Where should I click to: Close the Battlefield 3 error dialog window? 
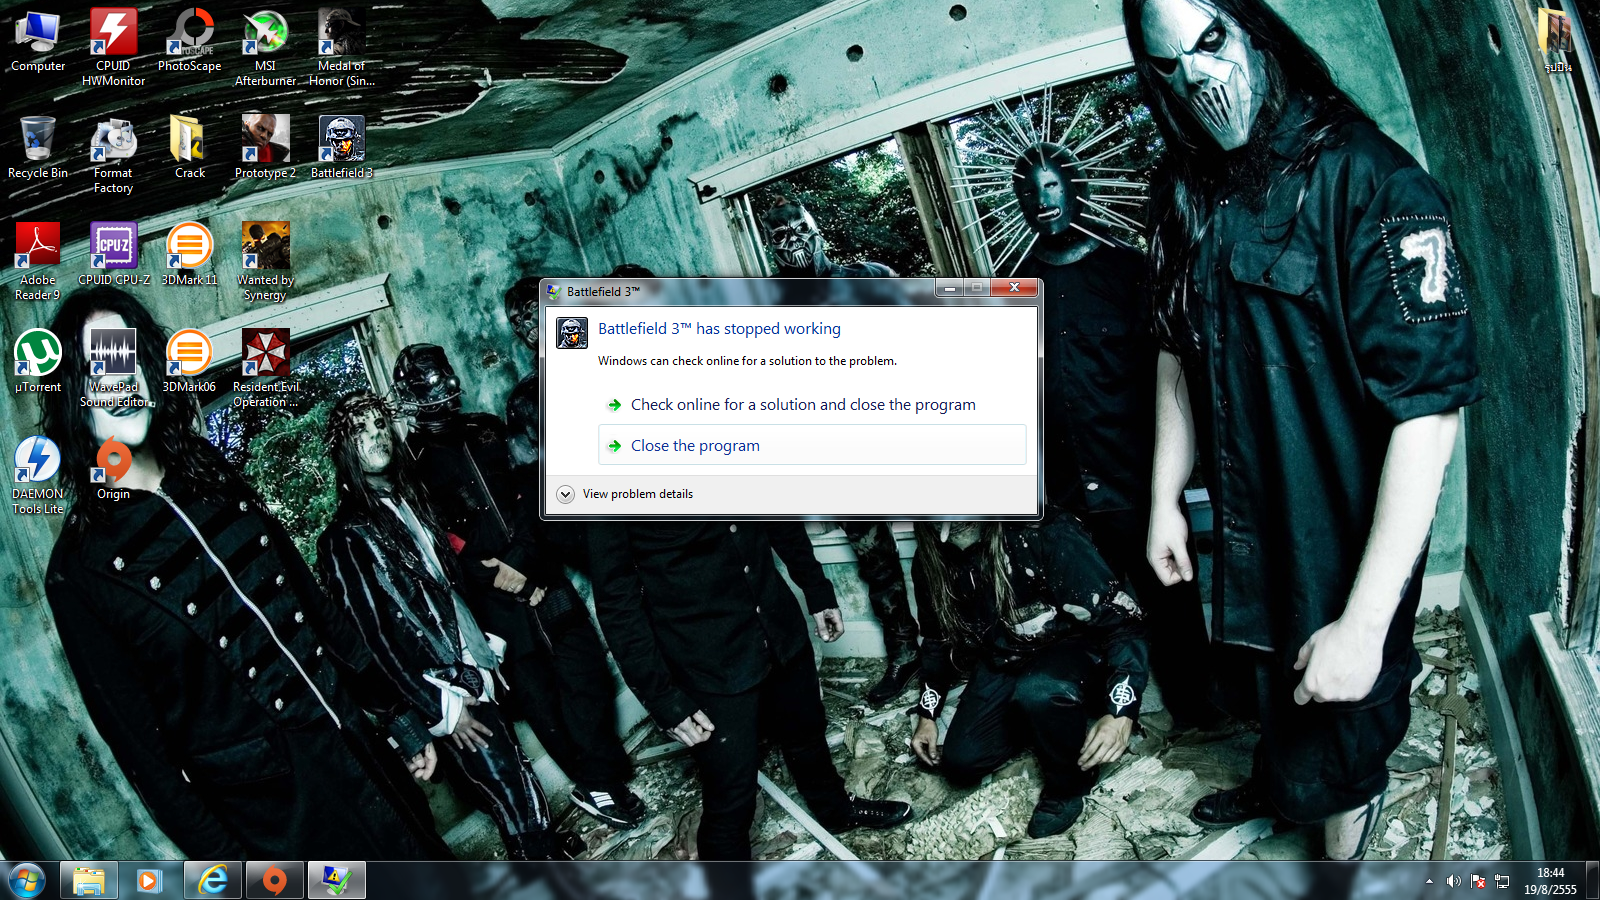tap(1014, 288)
